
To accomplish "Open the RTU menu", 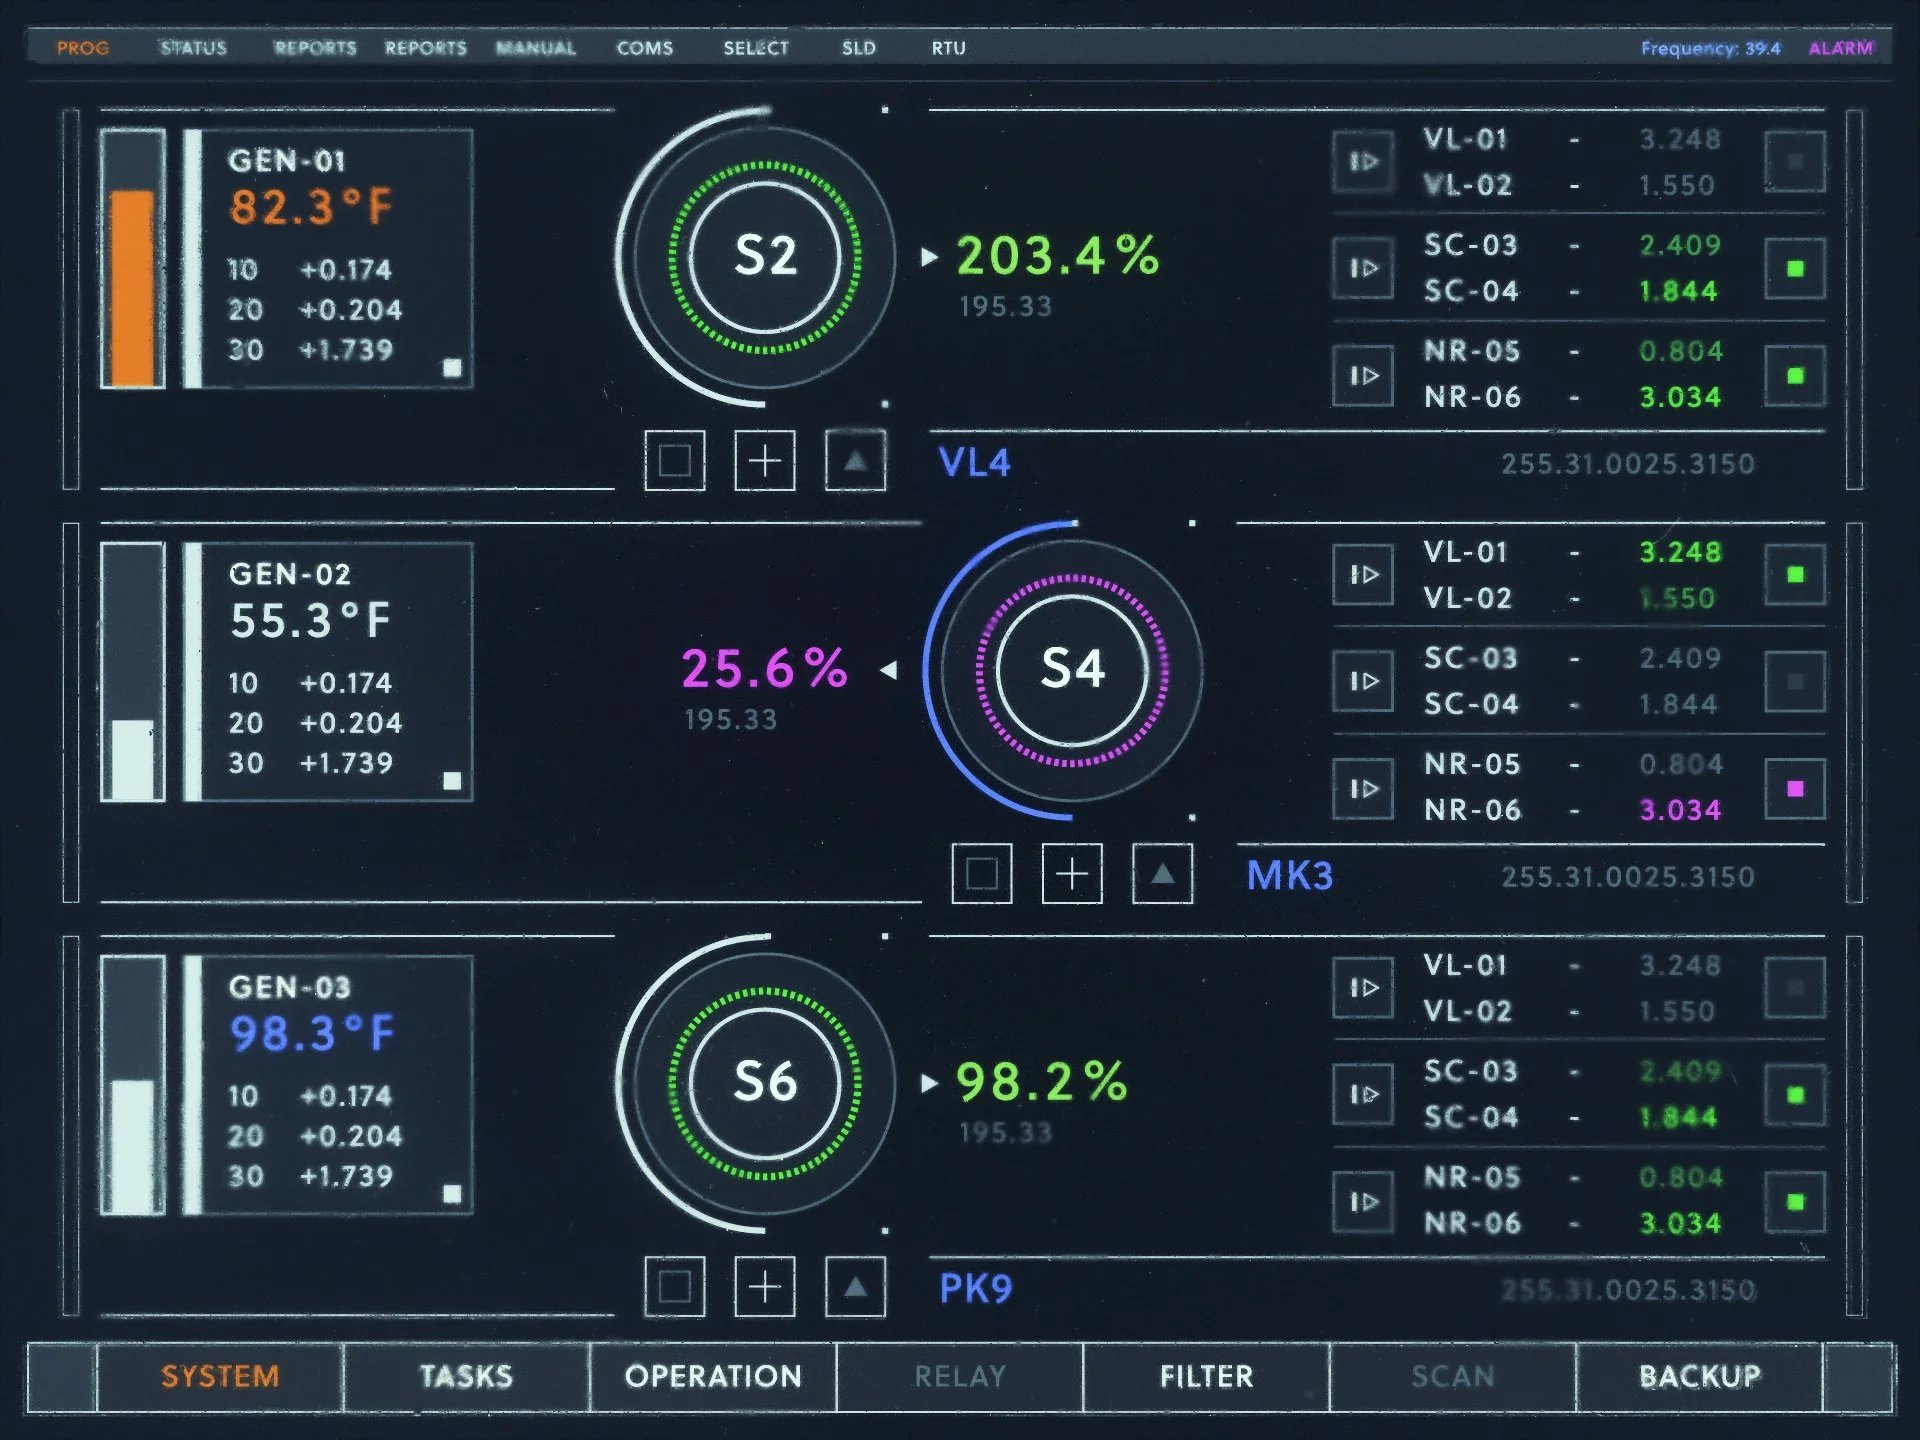I will click(949, 48).
